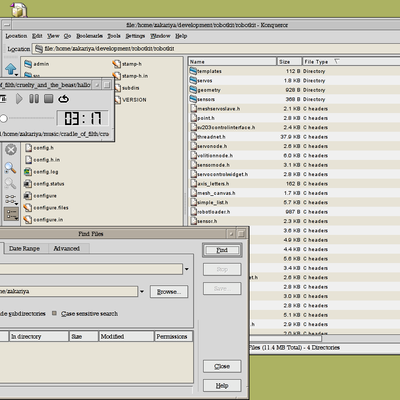Click the Named pattern input field
Image resolution: width=400 pixels, height=400 pixels.
click(91, 269)
